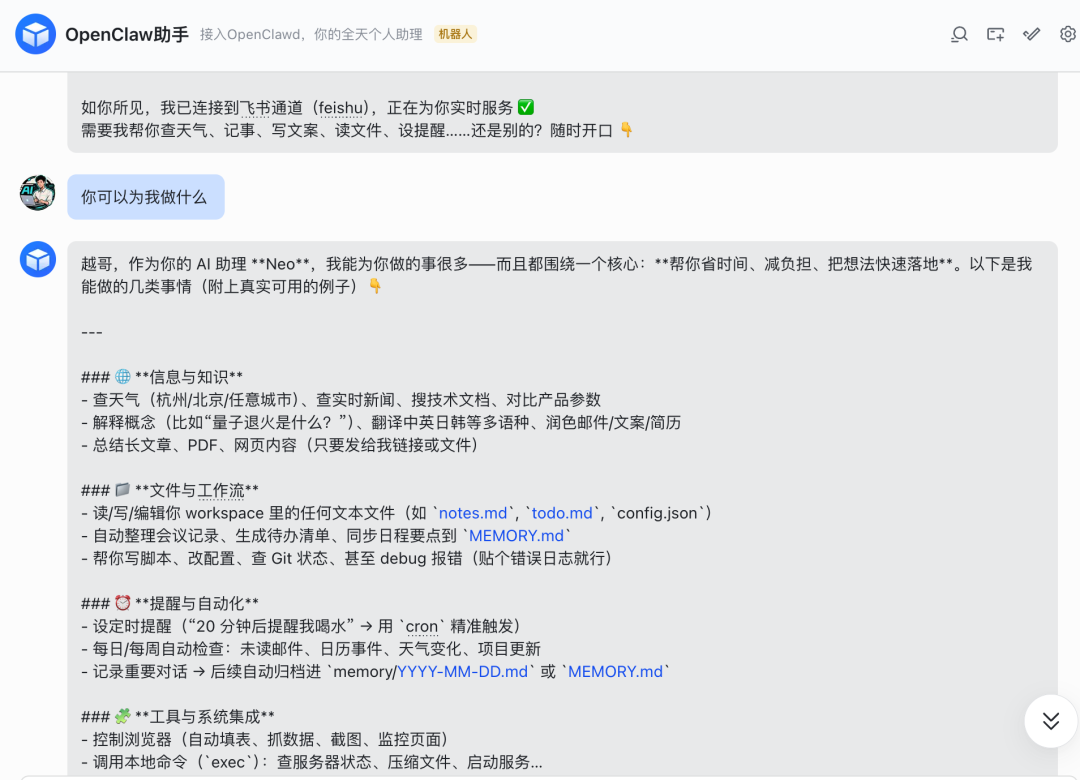Click the 机器人 tag in header
This screenshot has height=780, width=1080.
455,34
